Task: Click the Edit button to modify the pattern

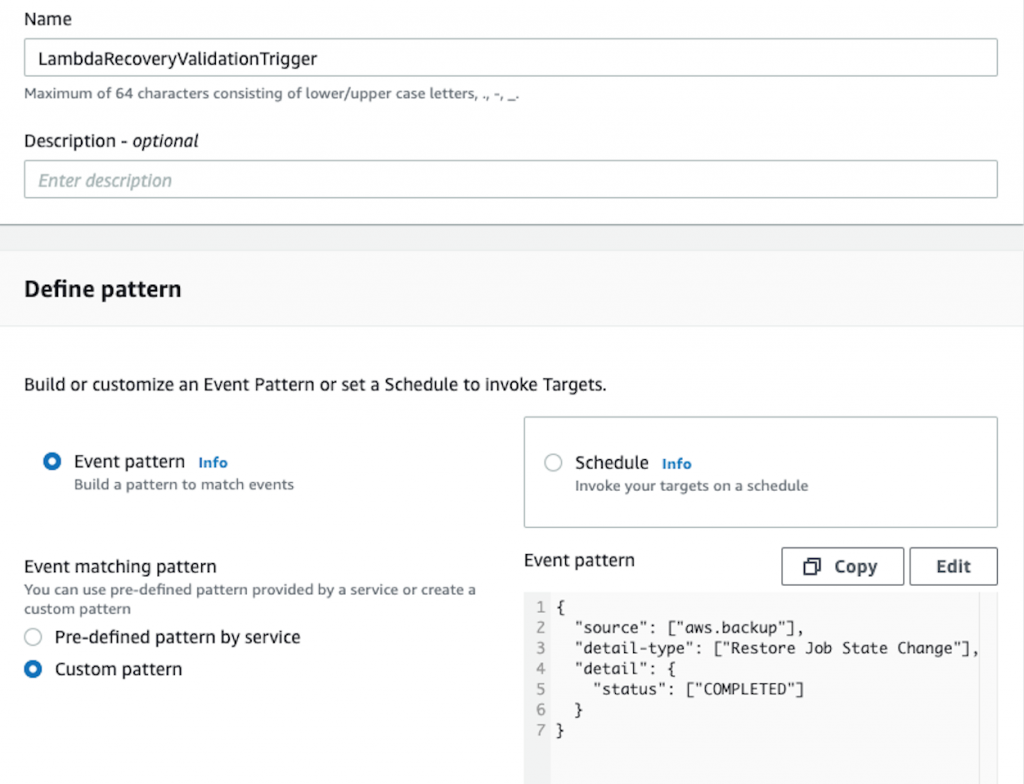Action: click(x=953, y=566)
